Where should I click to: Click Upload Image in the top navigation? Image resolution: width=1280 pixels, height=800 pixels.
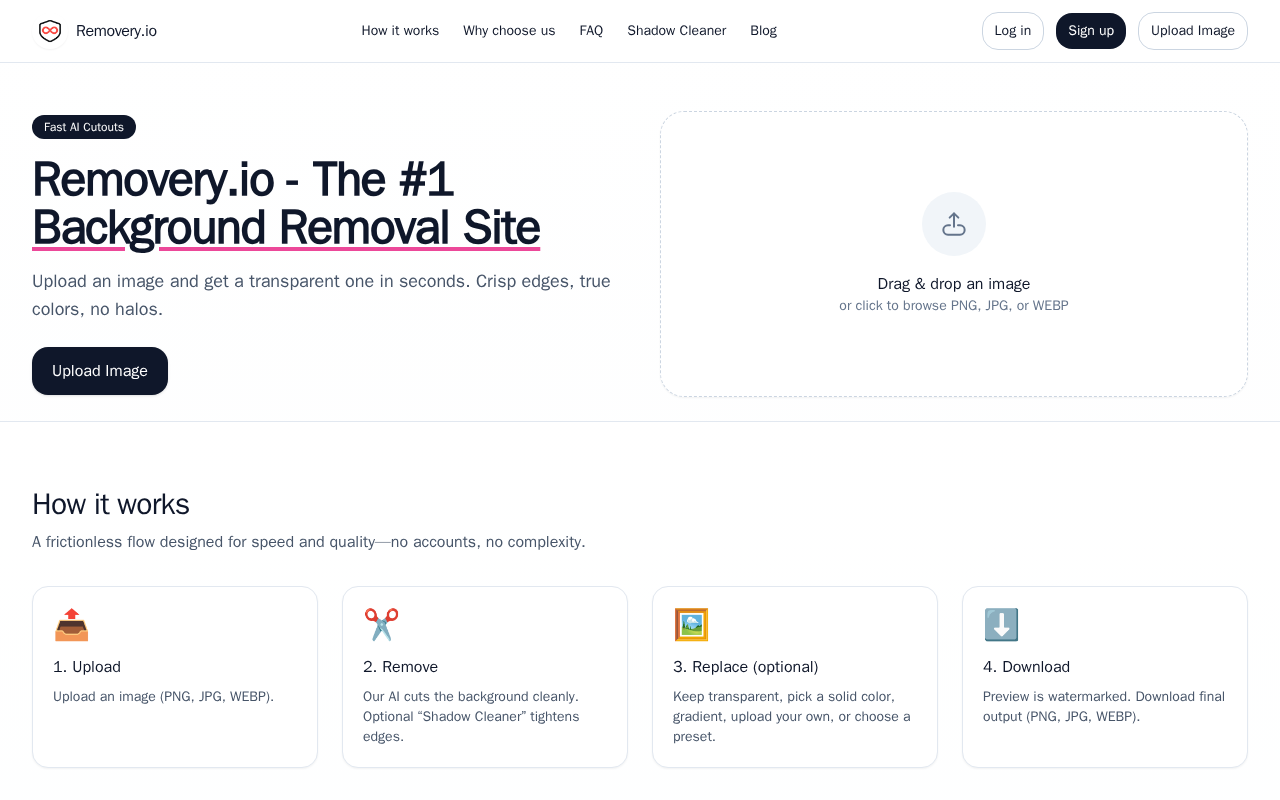pyautogui.click(x=1193, y=31)
